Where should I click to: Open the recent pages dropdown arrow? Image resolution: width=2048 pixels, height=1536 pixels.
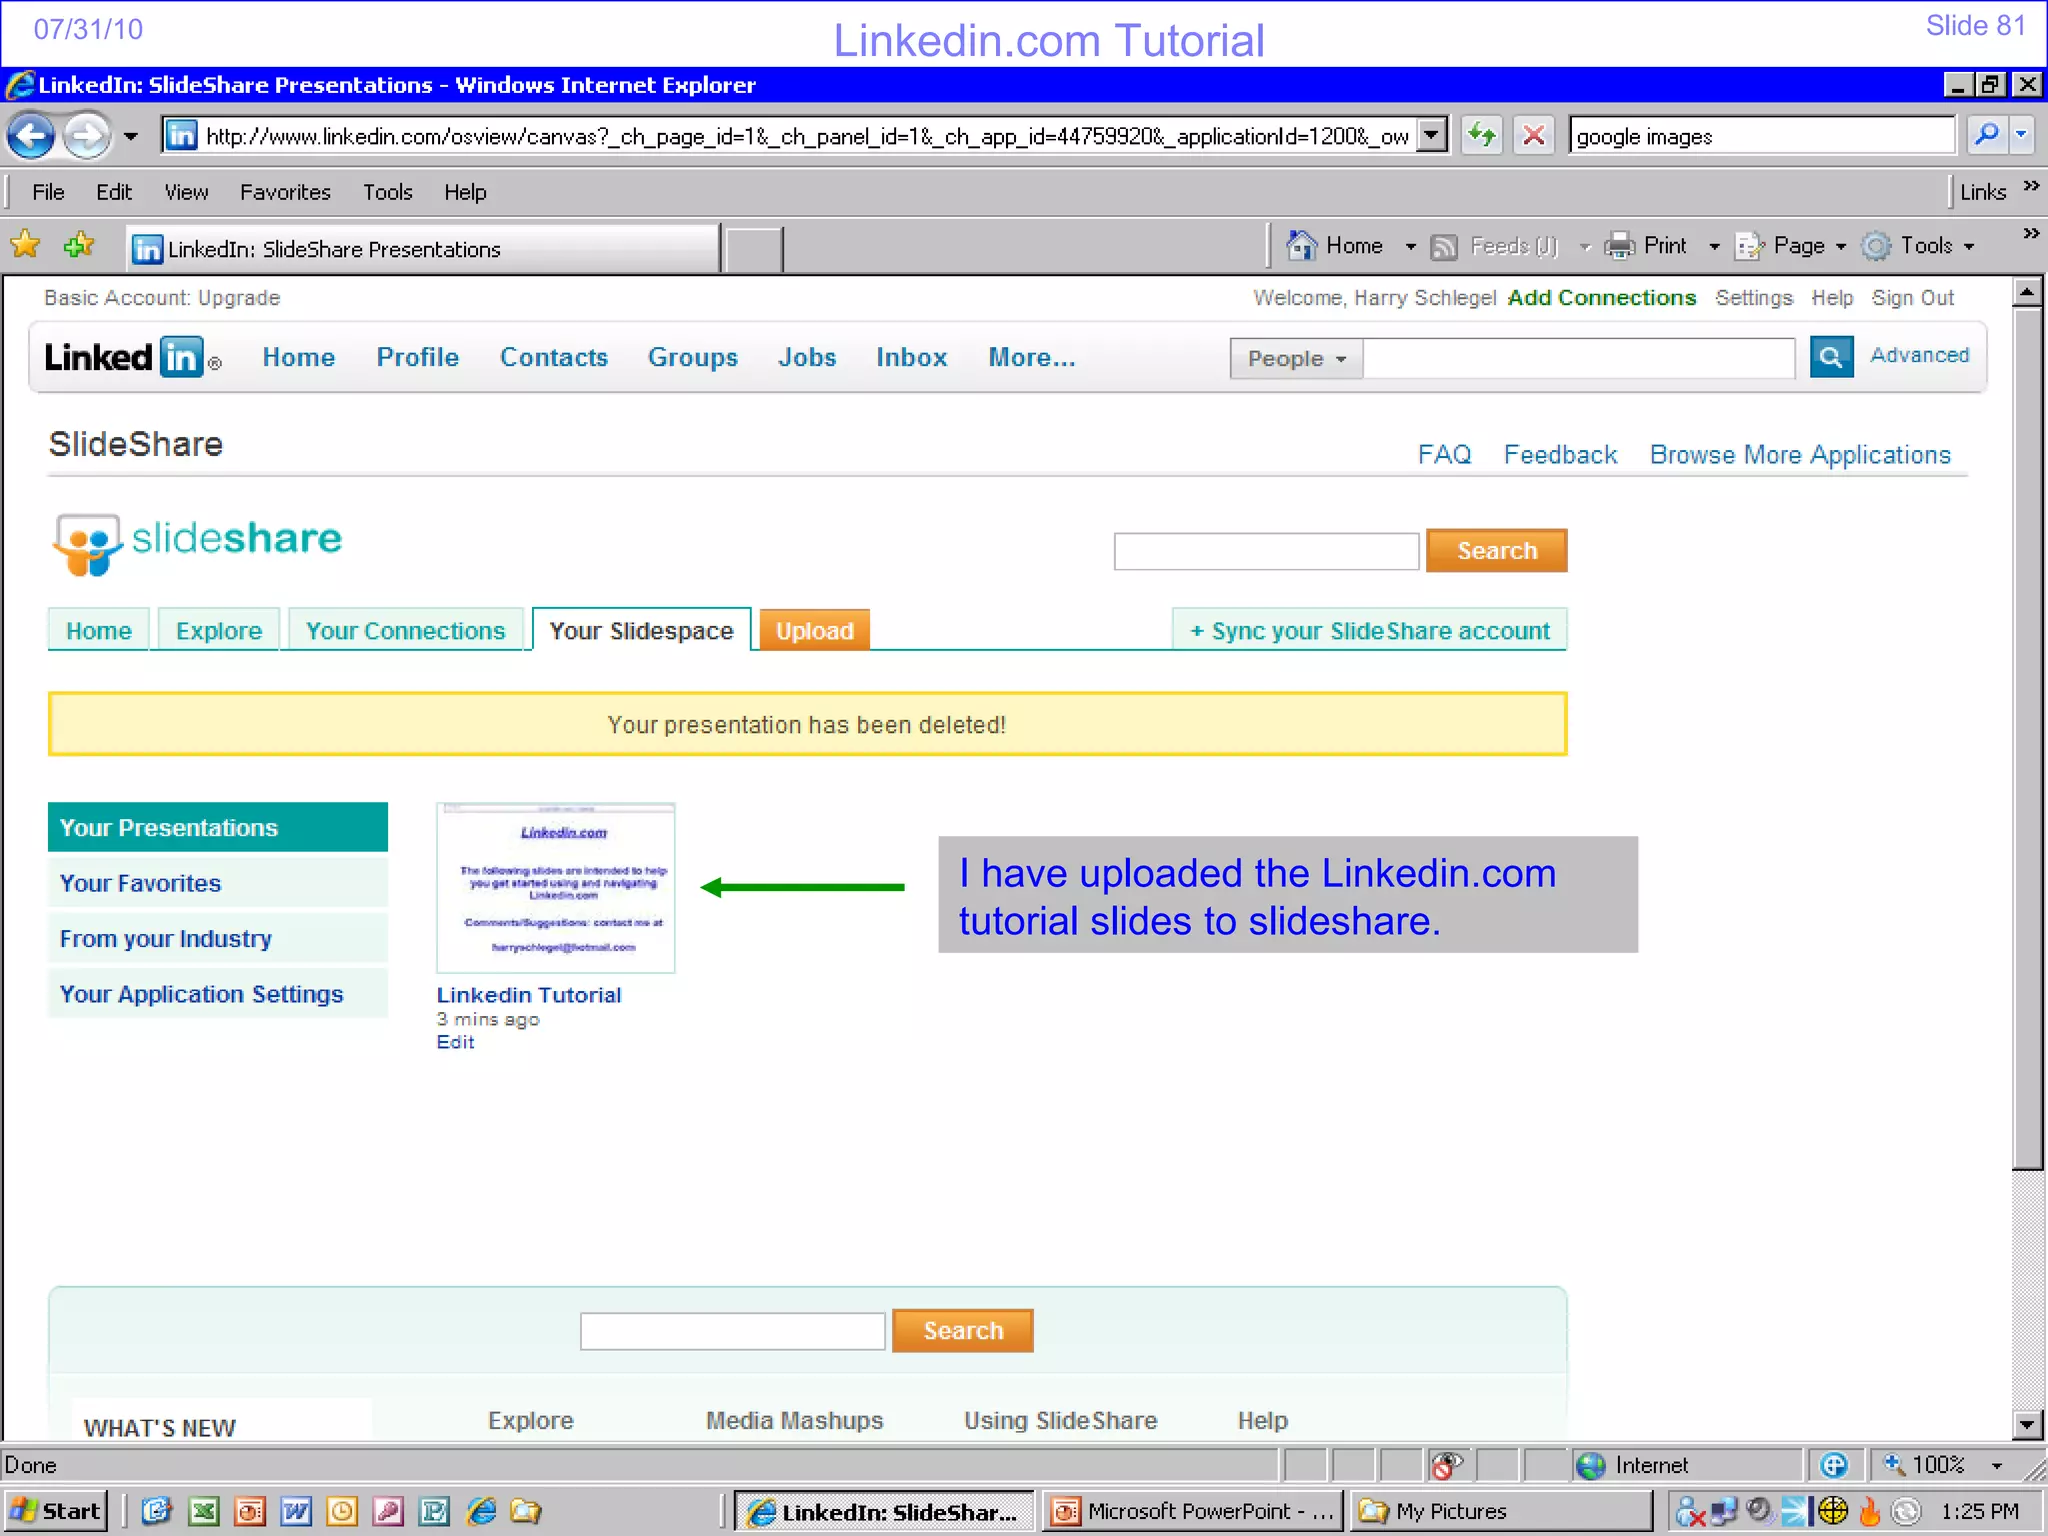click(131, 136)
